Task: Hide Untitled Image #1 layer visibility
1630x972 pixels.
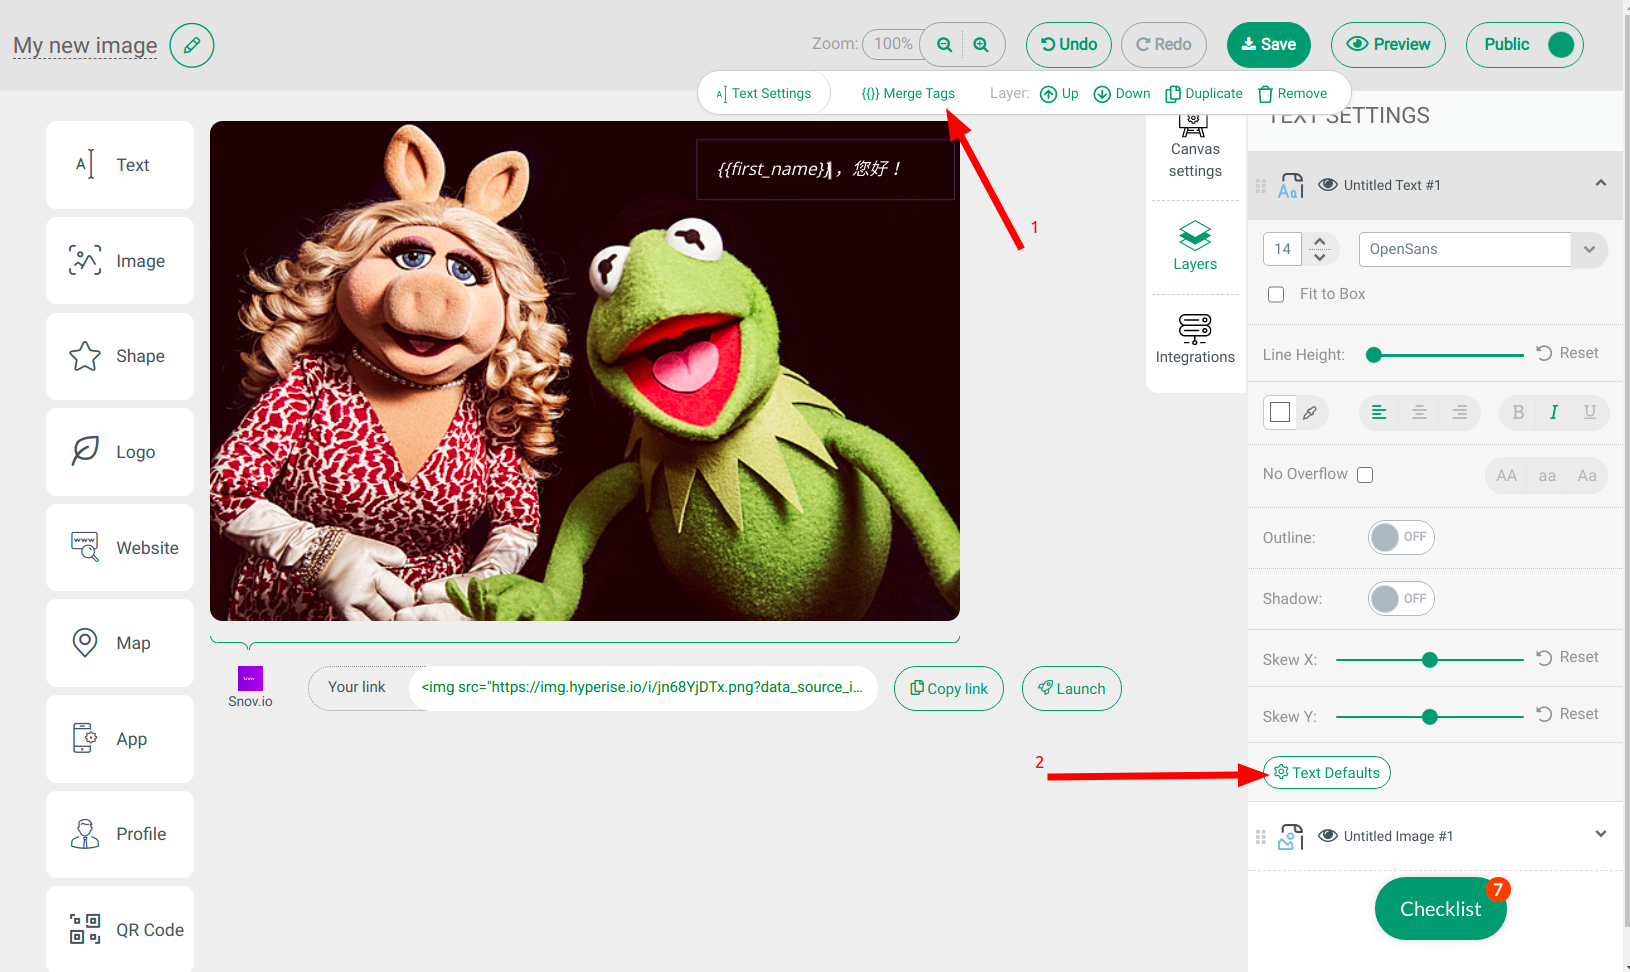Action: click(1328, 836)
